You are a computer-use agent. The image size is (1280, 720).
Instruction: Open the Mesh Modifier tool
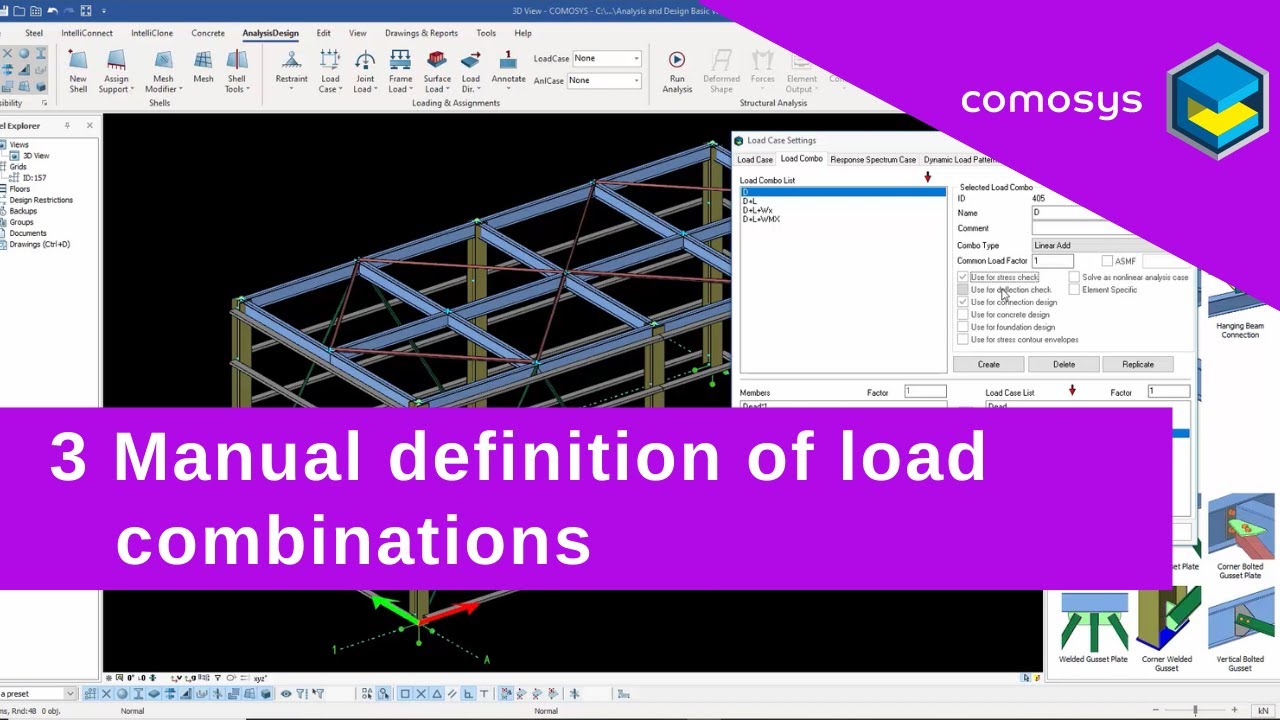pyautogui.click(x=163, y=72)
